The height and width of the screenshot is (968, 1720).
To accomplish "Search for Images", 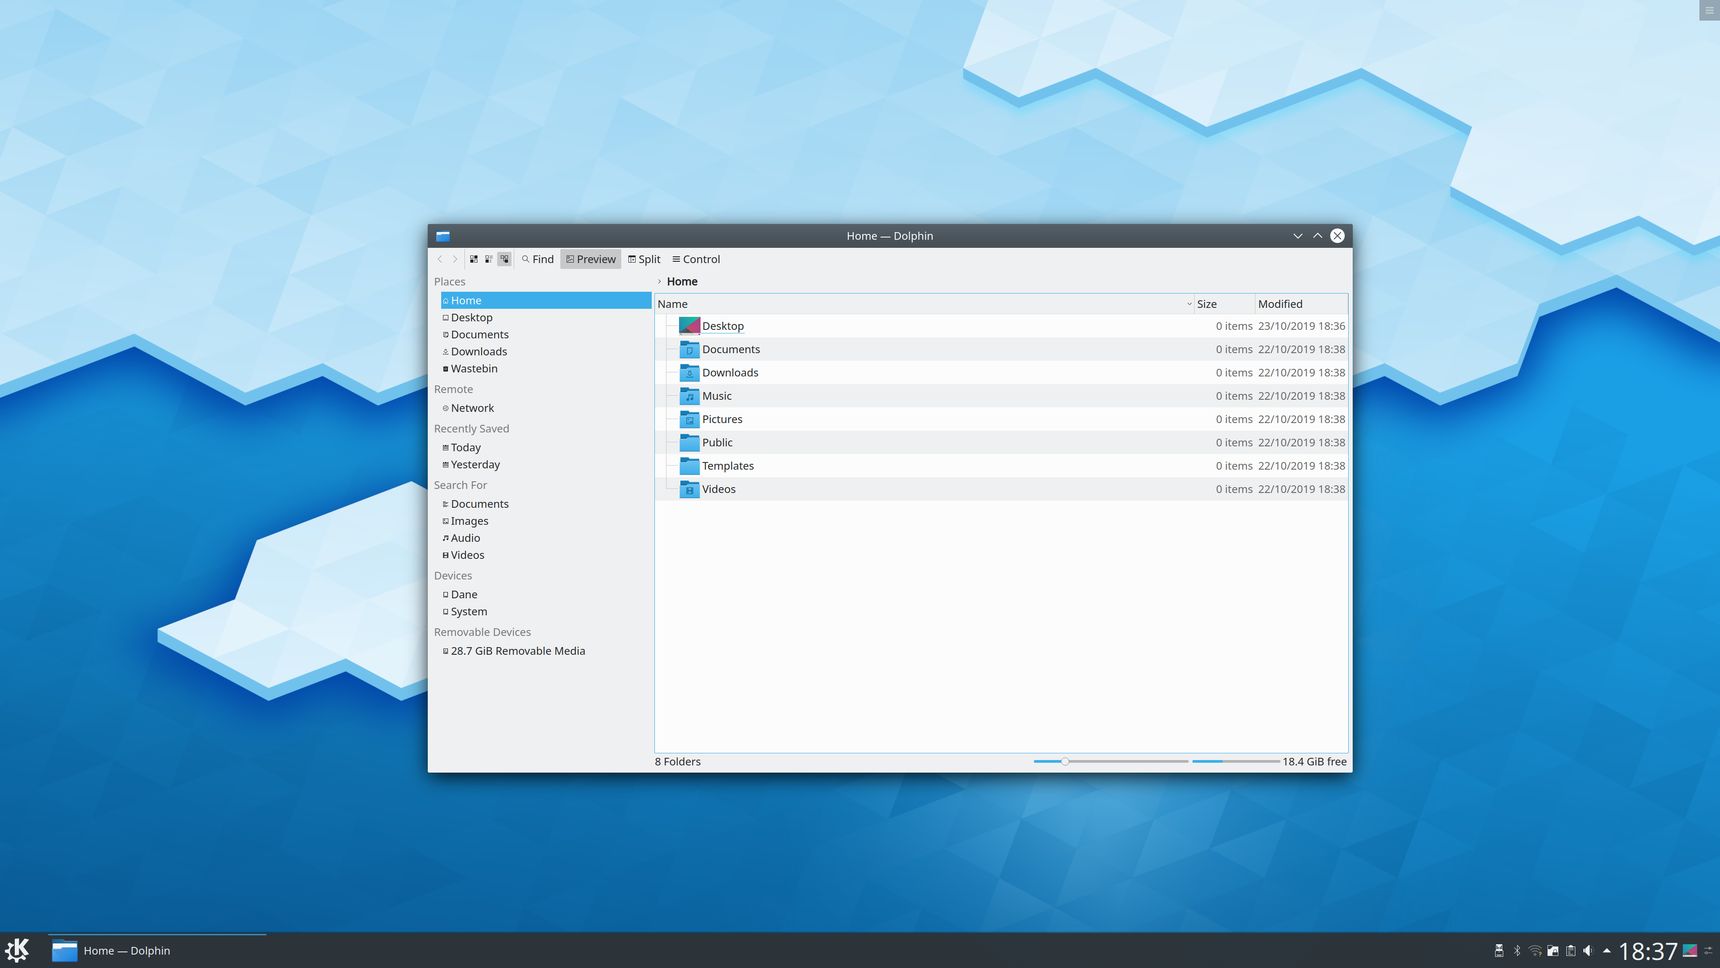I will click(x=546, y=521).
